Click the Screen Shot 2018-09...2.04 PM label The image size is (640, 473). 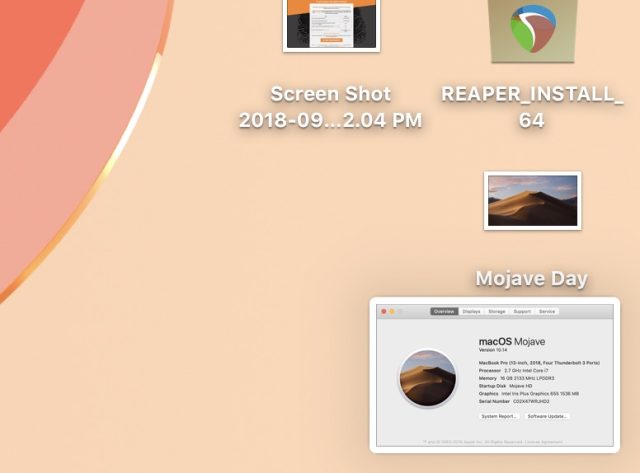tap(331, 107)
